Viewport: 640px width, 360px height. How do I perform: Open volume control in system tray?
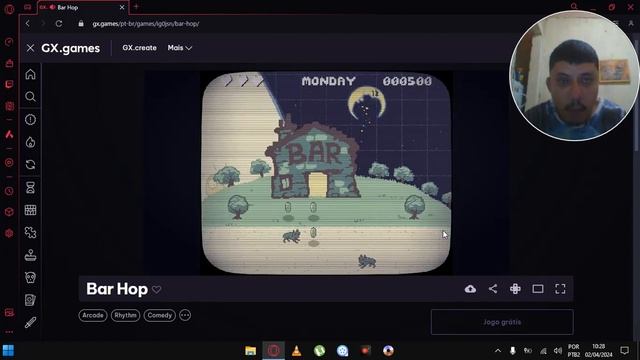(558, 350)
